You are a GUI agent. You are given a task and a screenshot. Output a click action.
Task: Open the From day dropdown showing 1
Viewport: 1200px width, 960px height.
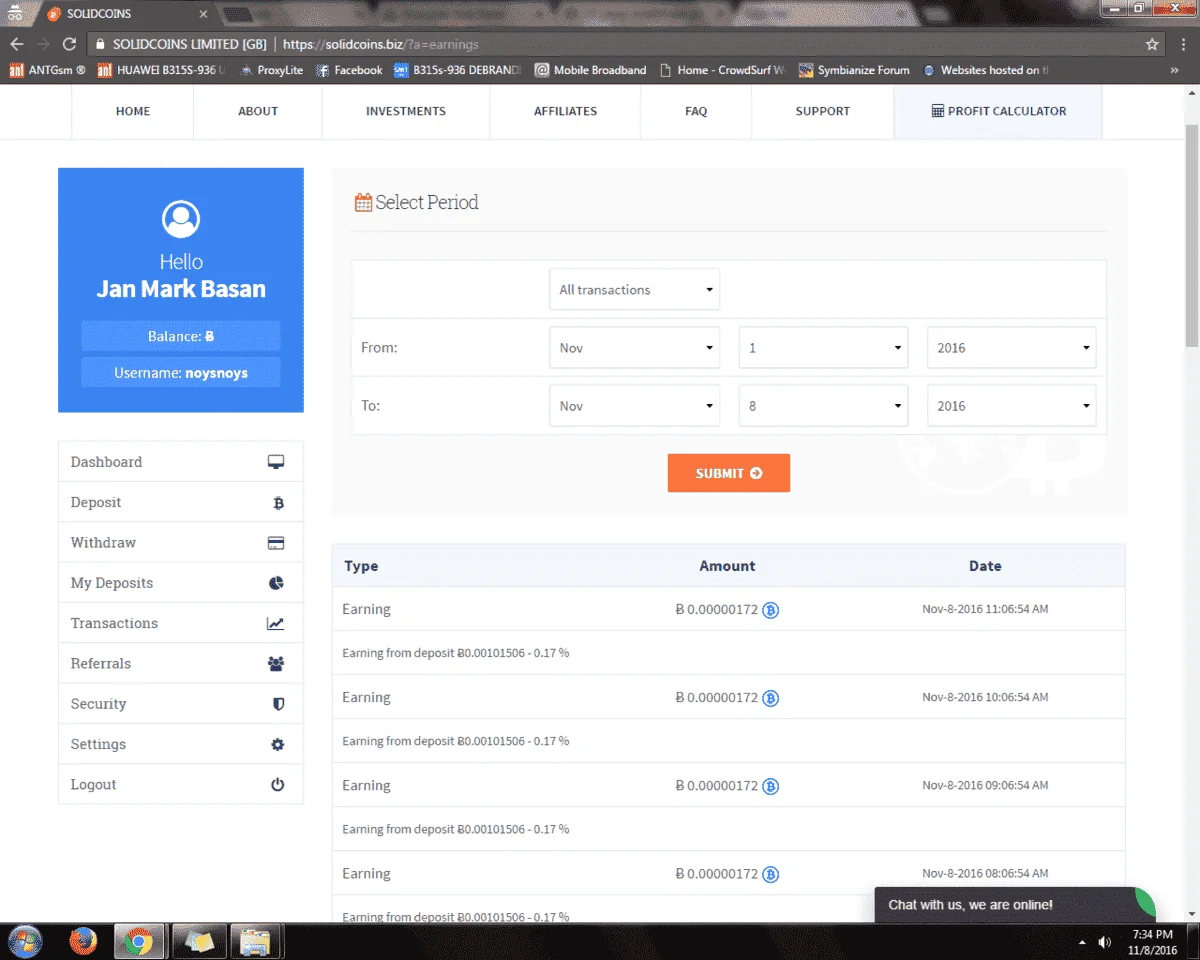[823, 348]
